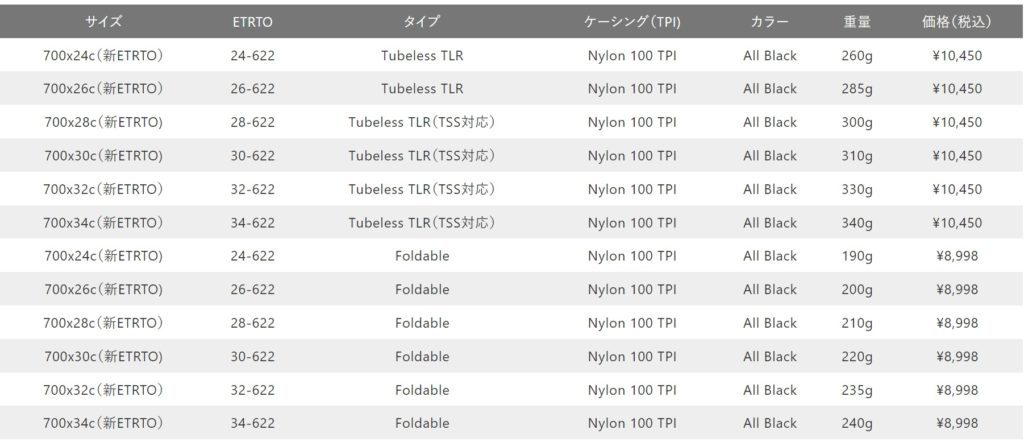1024x442 pixels.
Task: Select the 330g weight cell
Action: 857,189
